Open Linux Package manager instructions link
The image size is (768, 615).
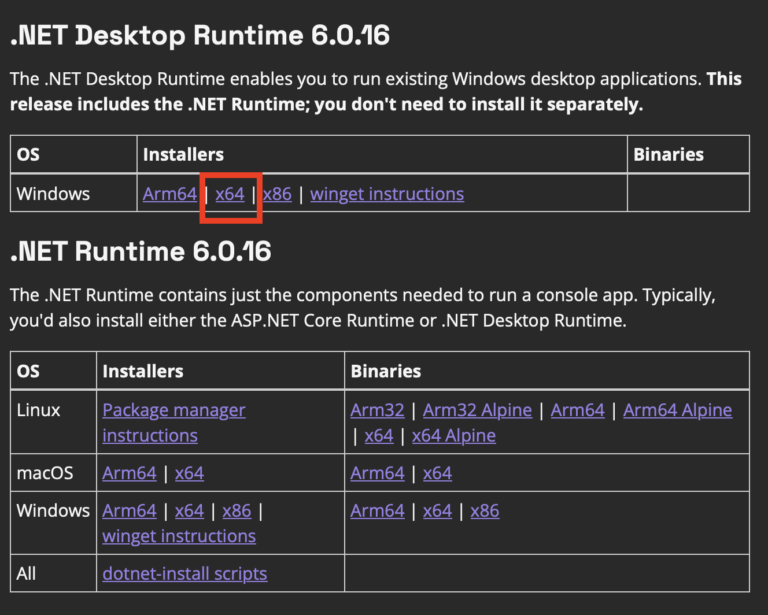coord(173,410)
